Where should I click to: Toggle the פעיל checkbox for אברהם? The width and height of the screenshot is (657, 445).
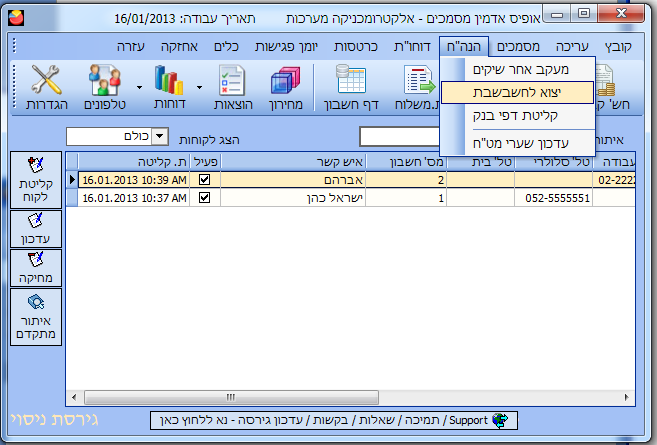205,179
